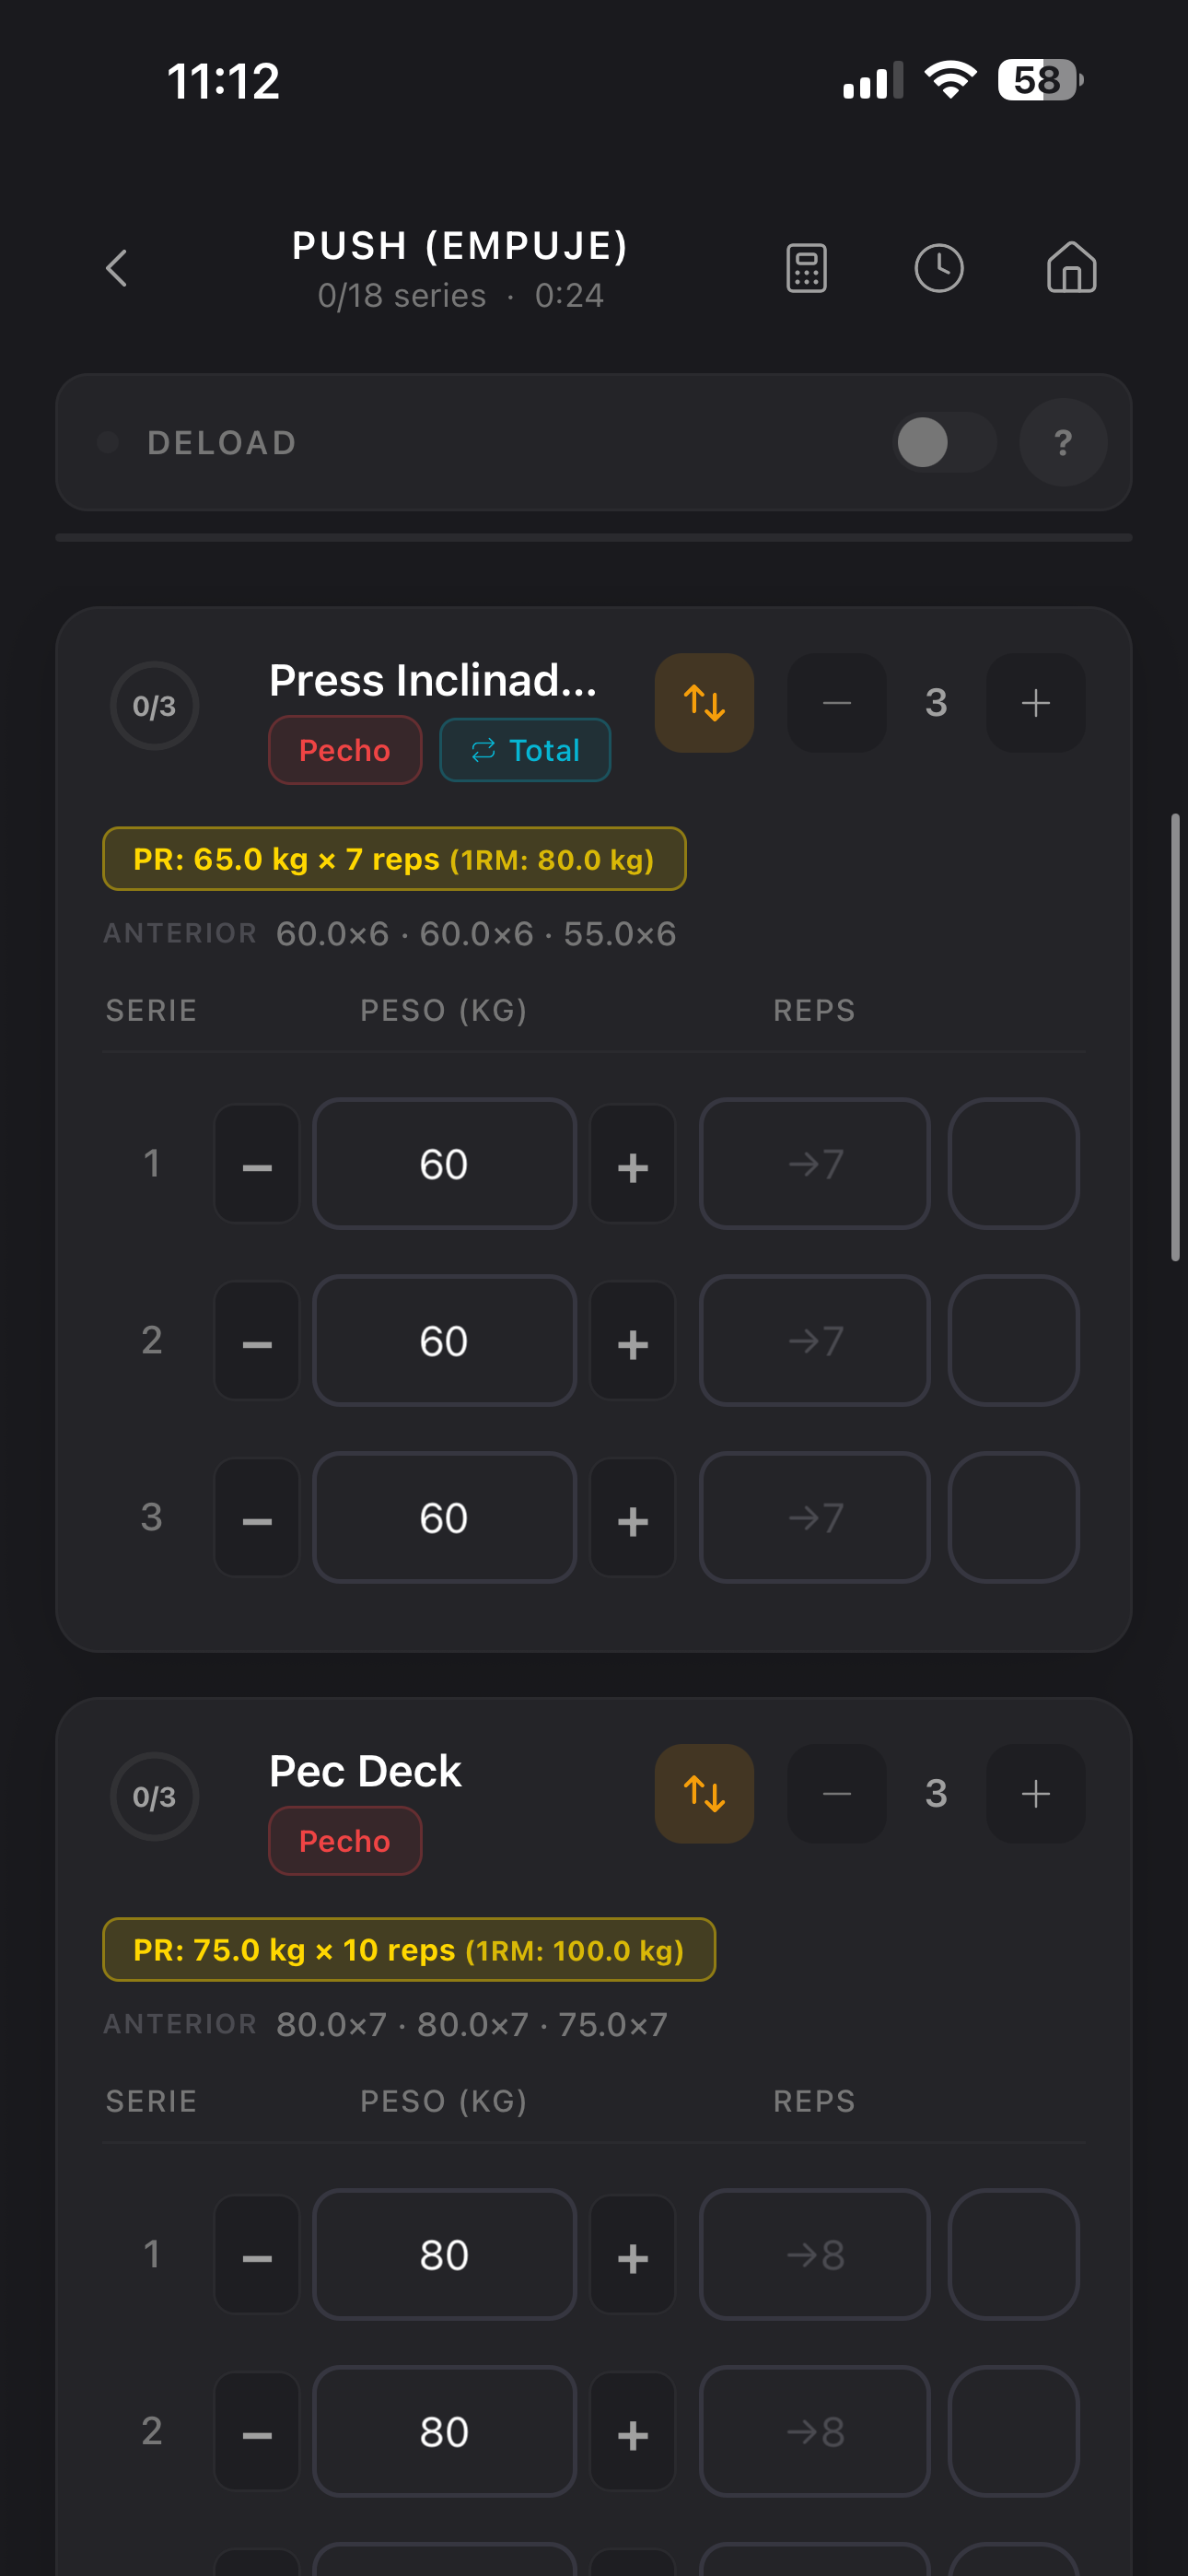Go to home screen icon
Screen dimensions: 1188x2576
point(1071,268)
